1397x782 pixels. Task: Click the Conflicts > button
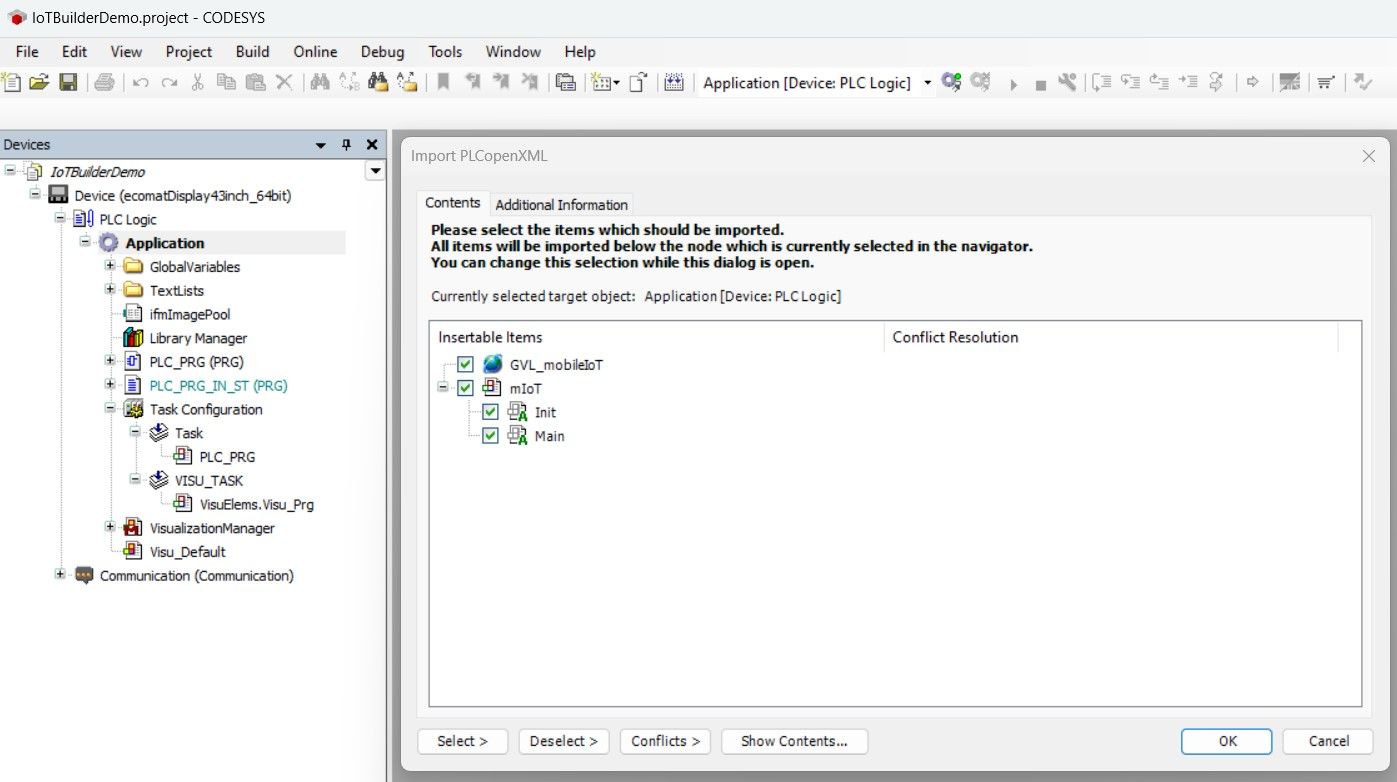[x=665, y=741]
